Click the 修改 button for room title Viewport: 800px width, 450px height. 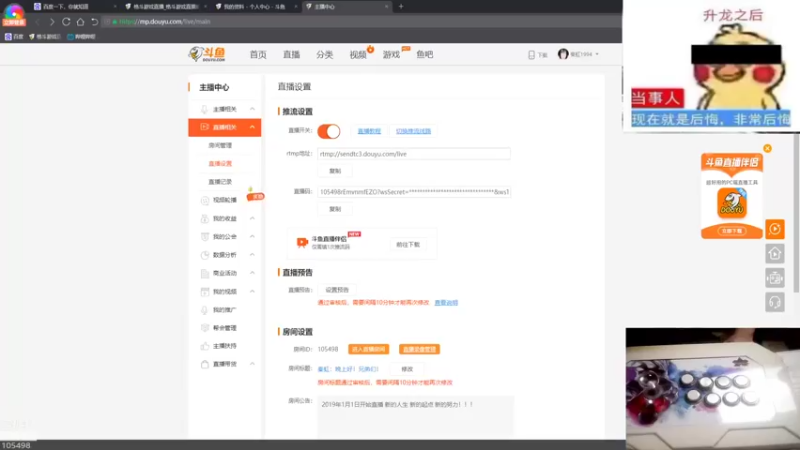pyautogui.click(x=407, y=369)
